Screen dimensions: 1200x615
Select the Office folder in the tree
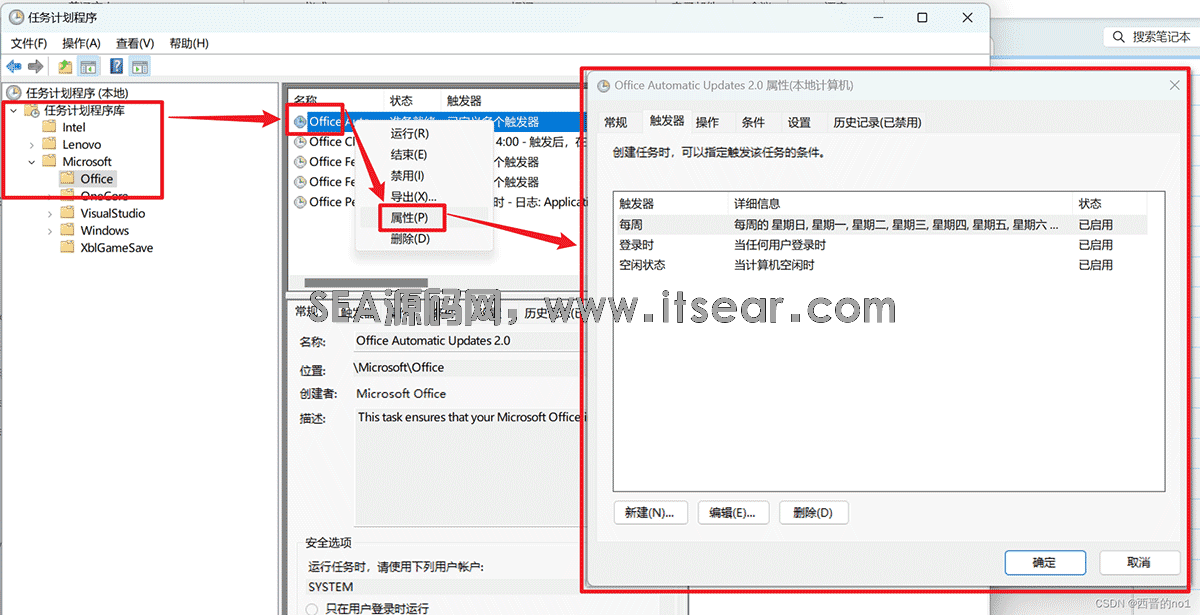coord(97,179)
